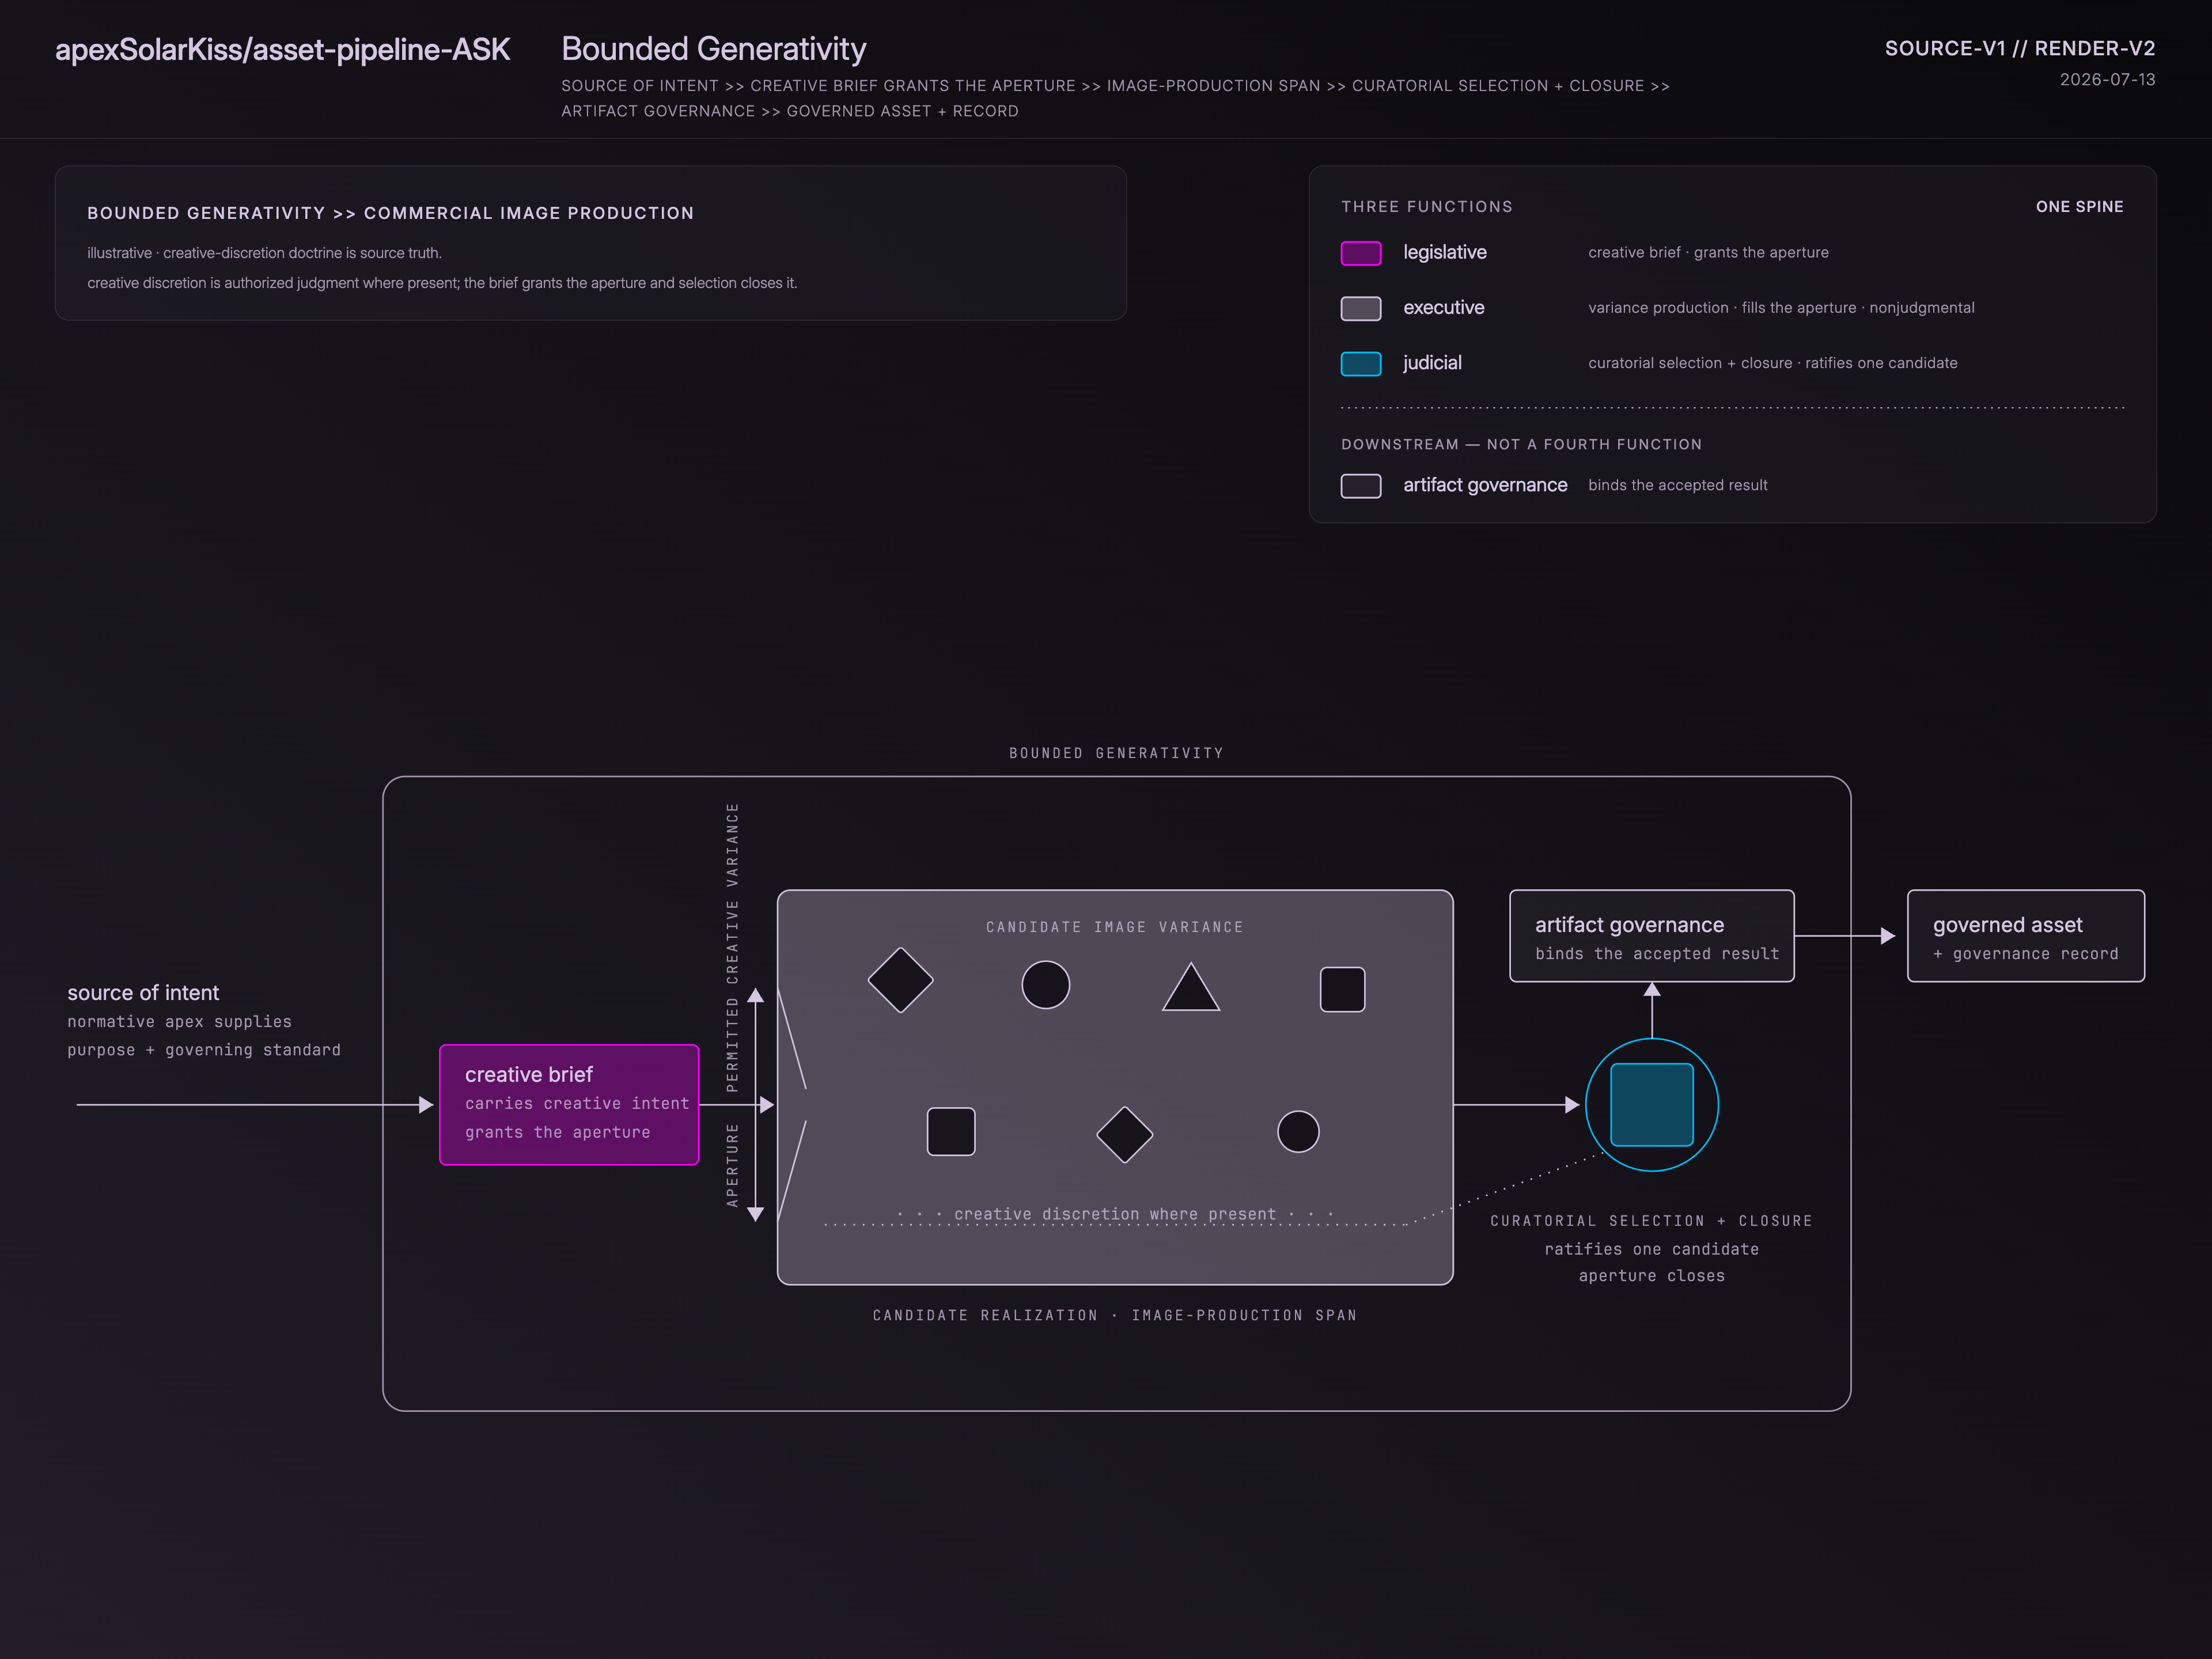2212x1659 pixels.
Task: Click the ONE SPINE label
Action: tap(2079, 206)
